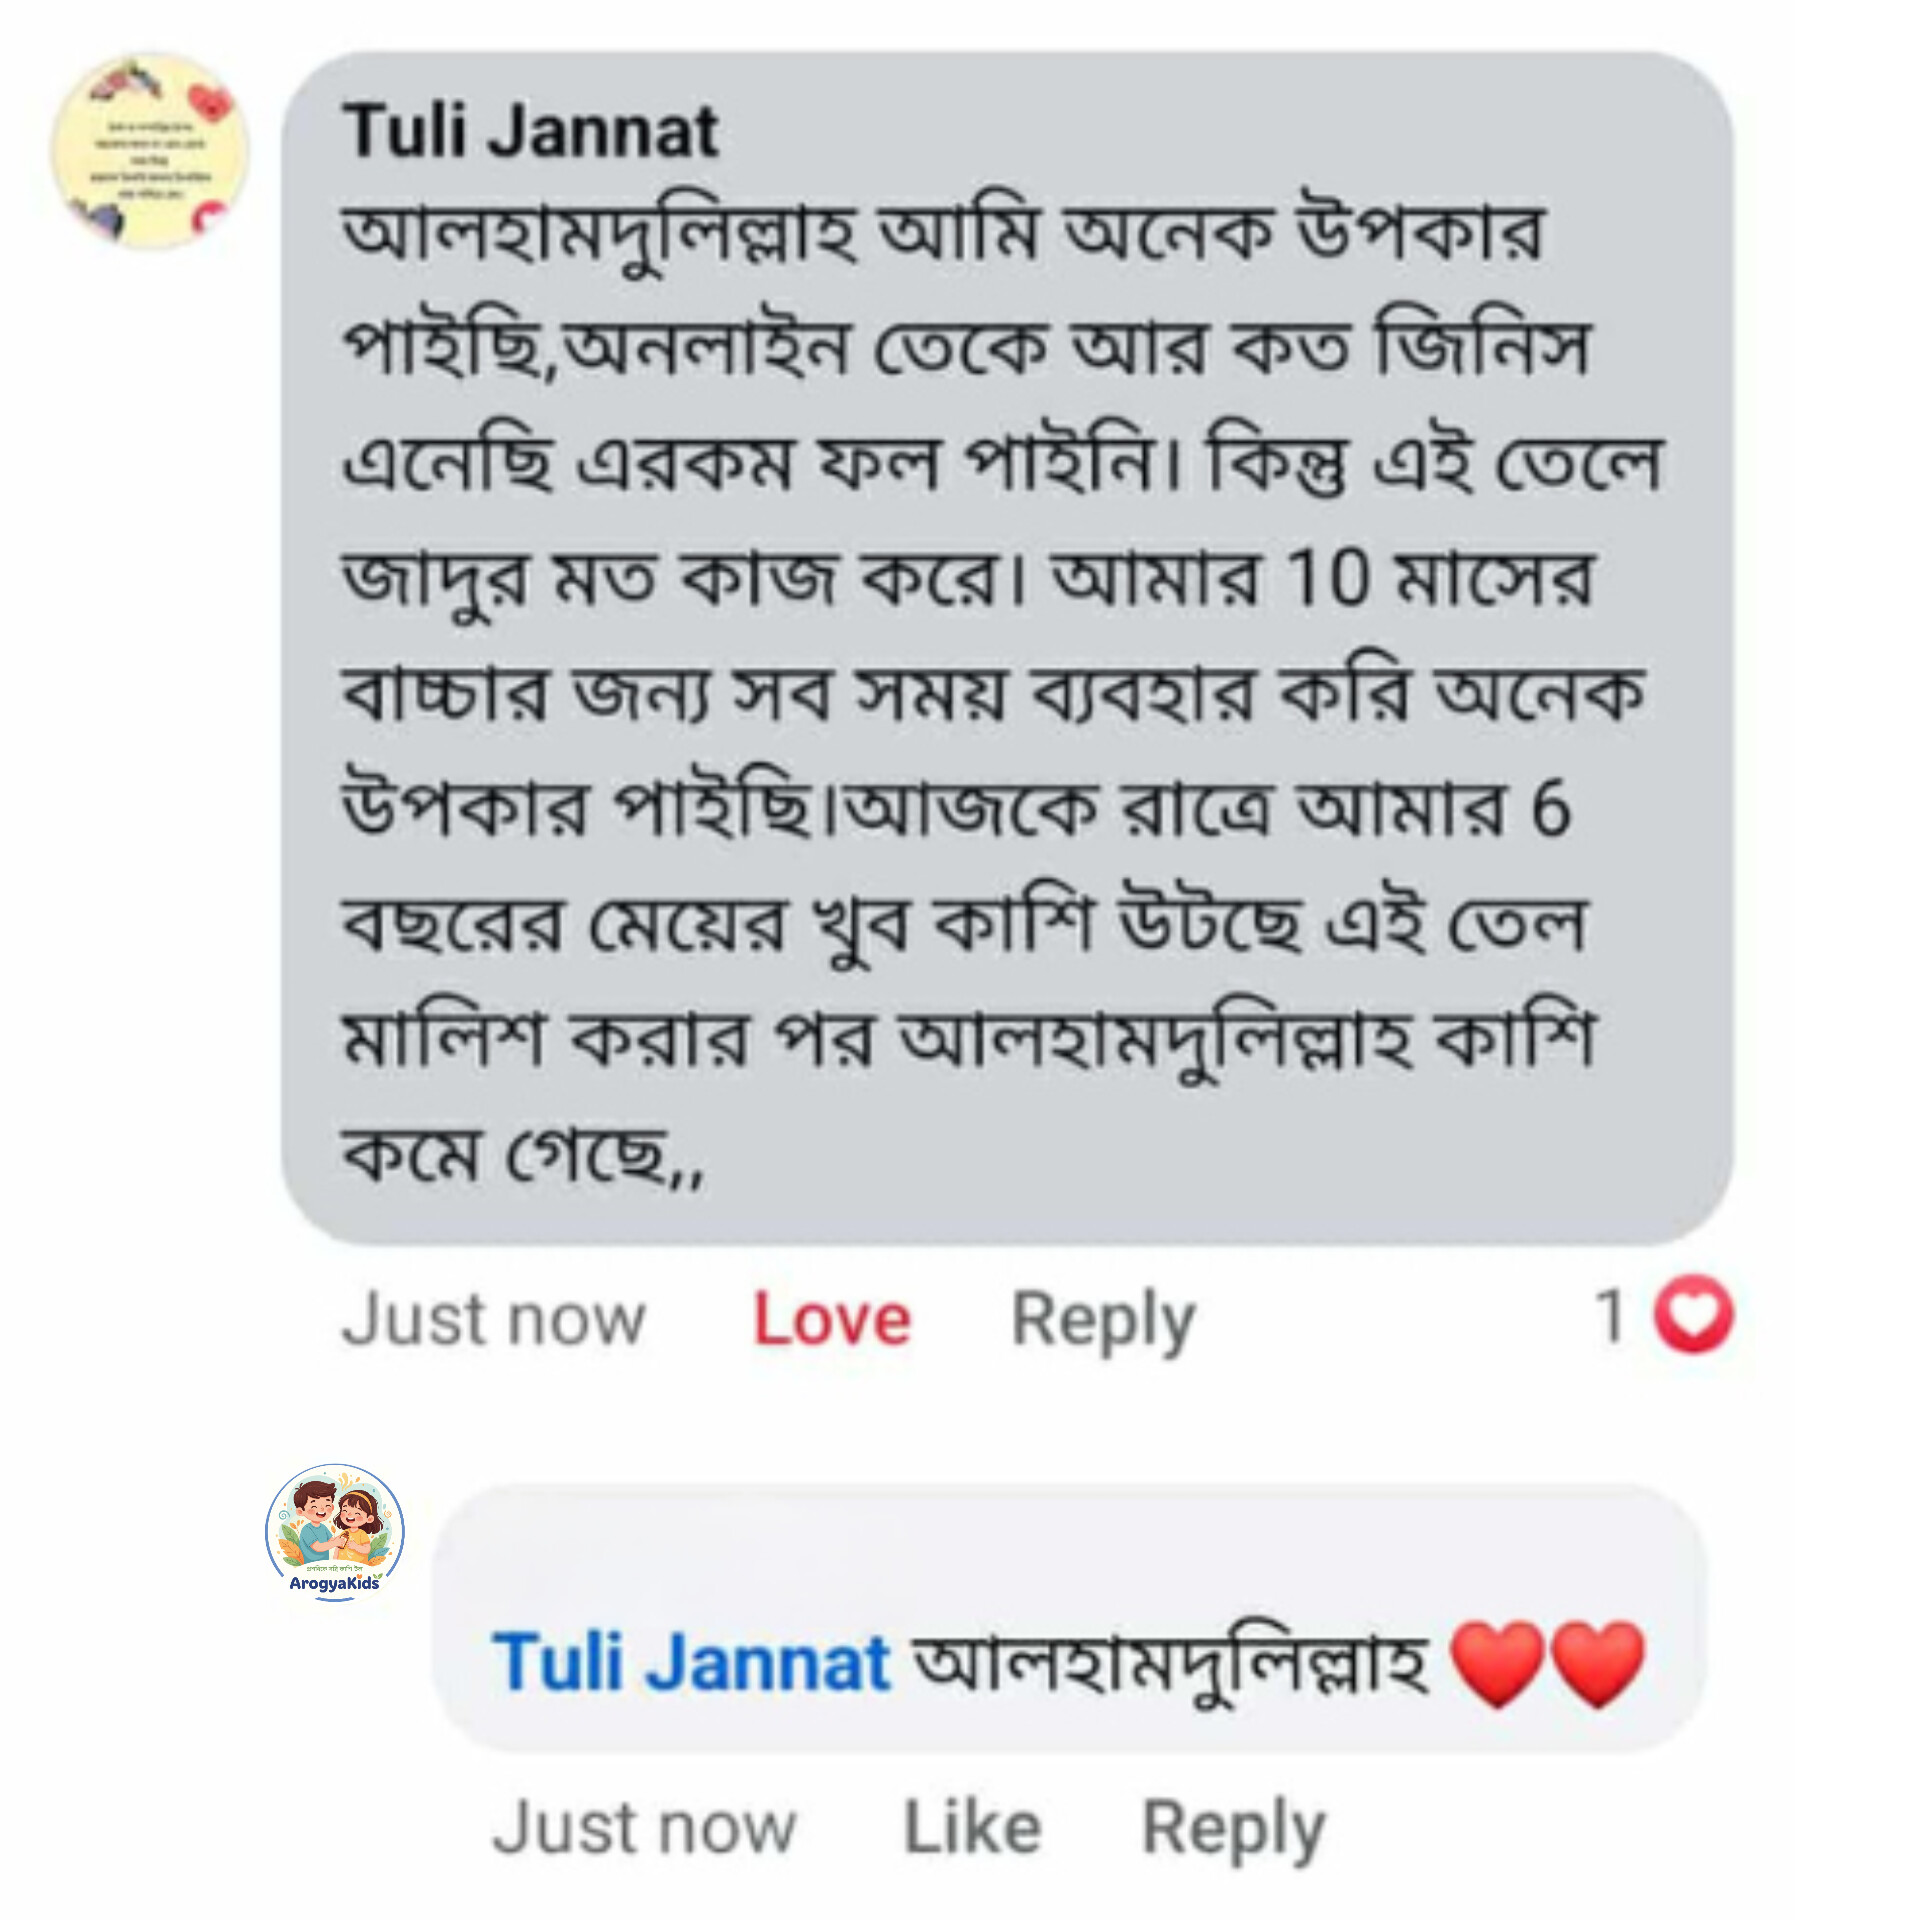Toggle the Love reaction on Tuli's comment
This screenshot has height=1920, width=1920.
[x=831, y=1319]
